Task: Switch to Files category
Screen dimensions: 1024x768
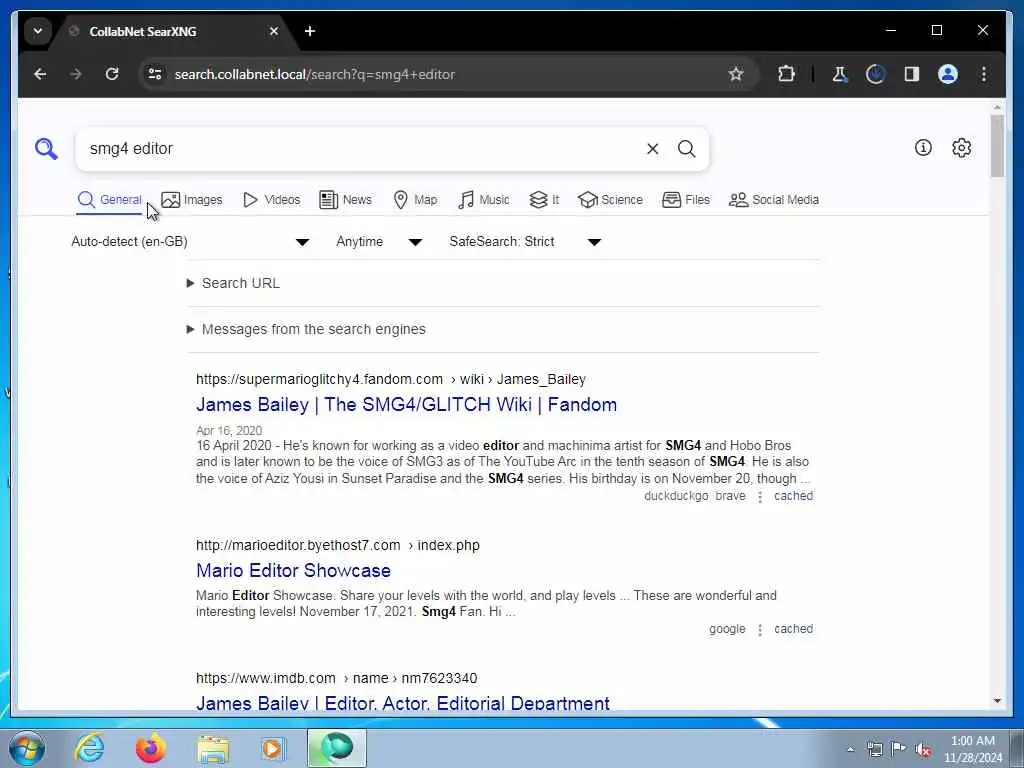Action: coord(686,200)
